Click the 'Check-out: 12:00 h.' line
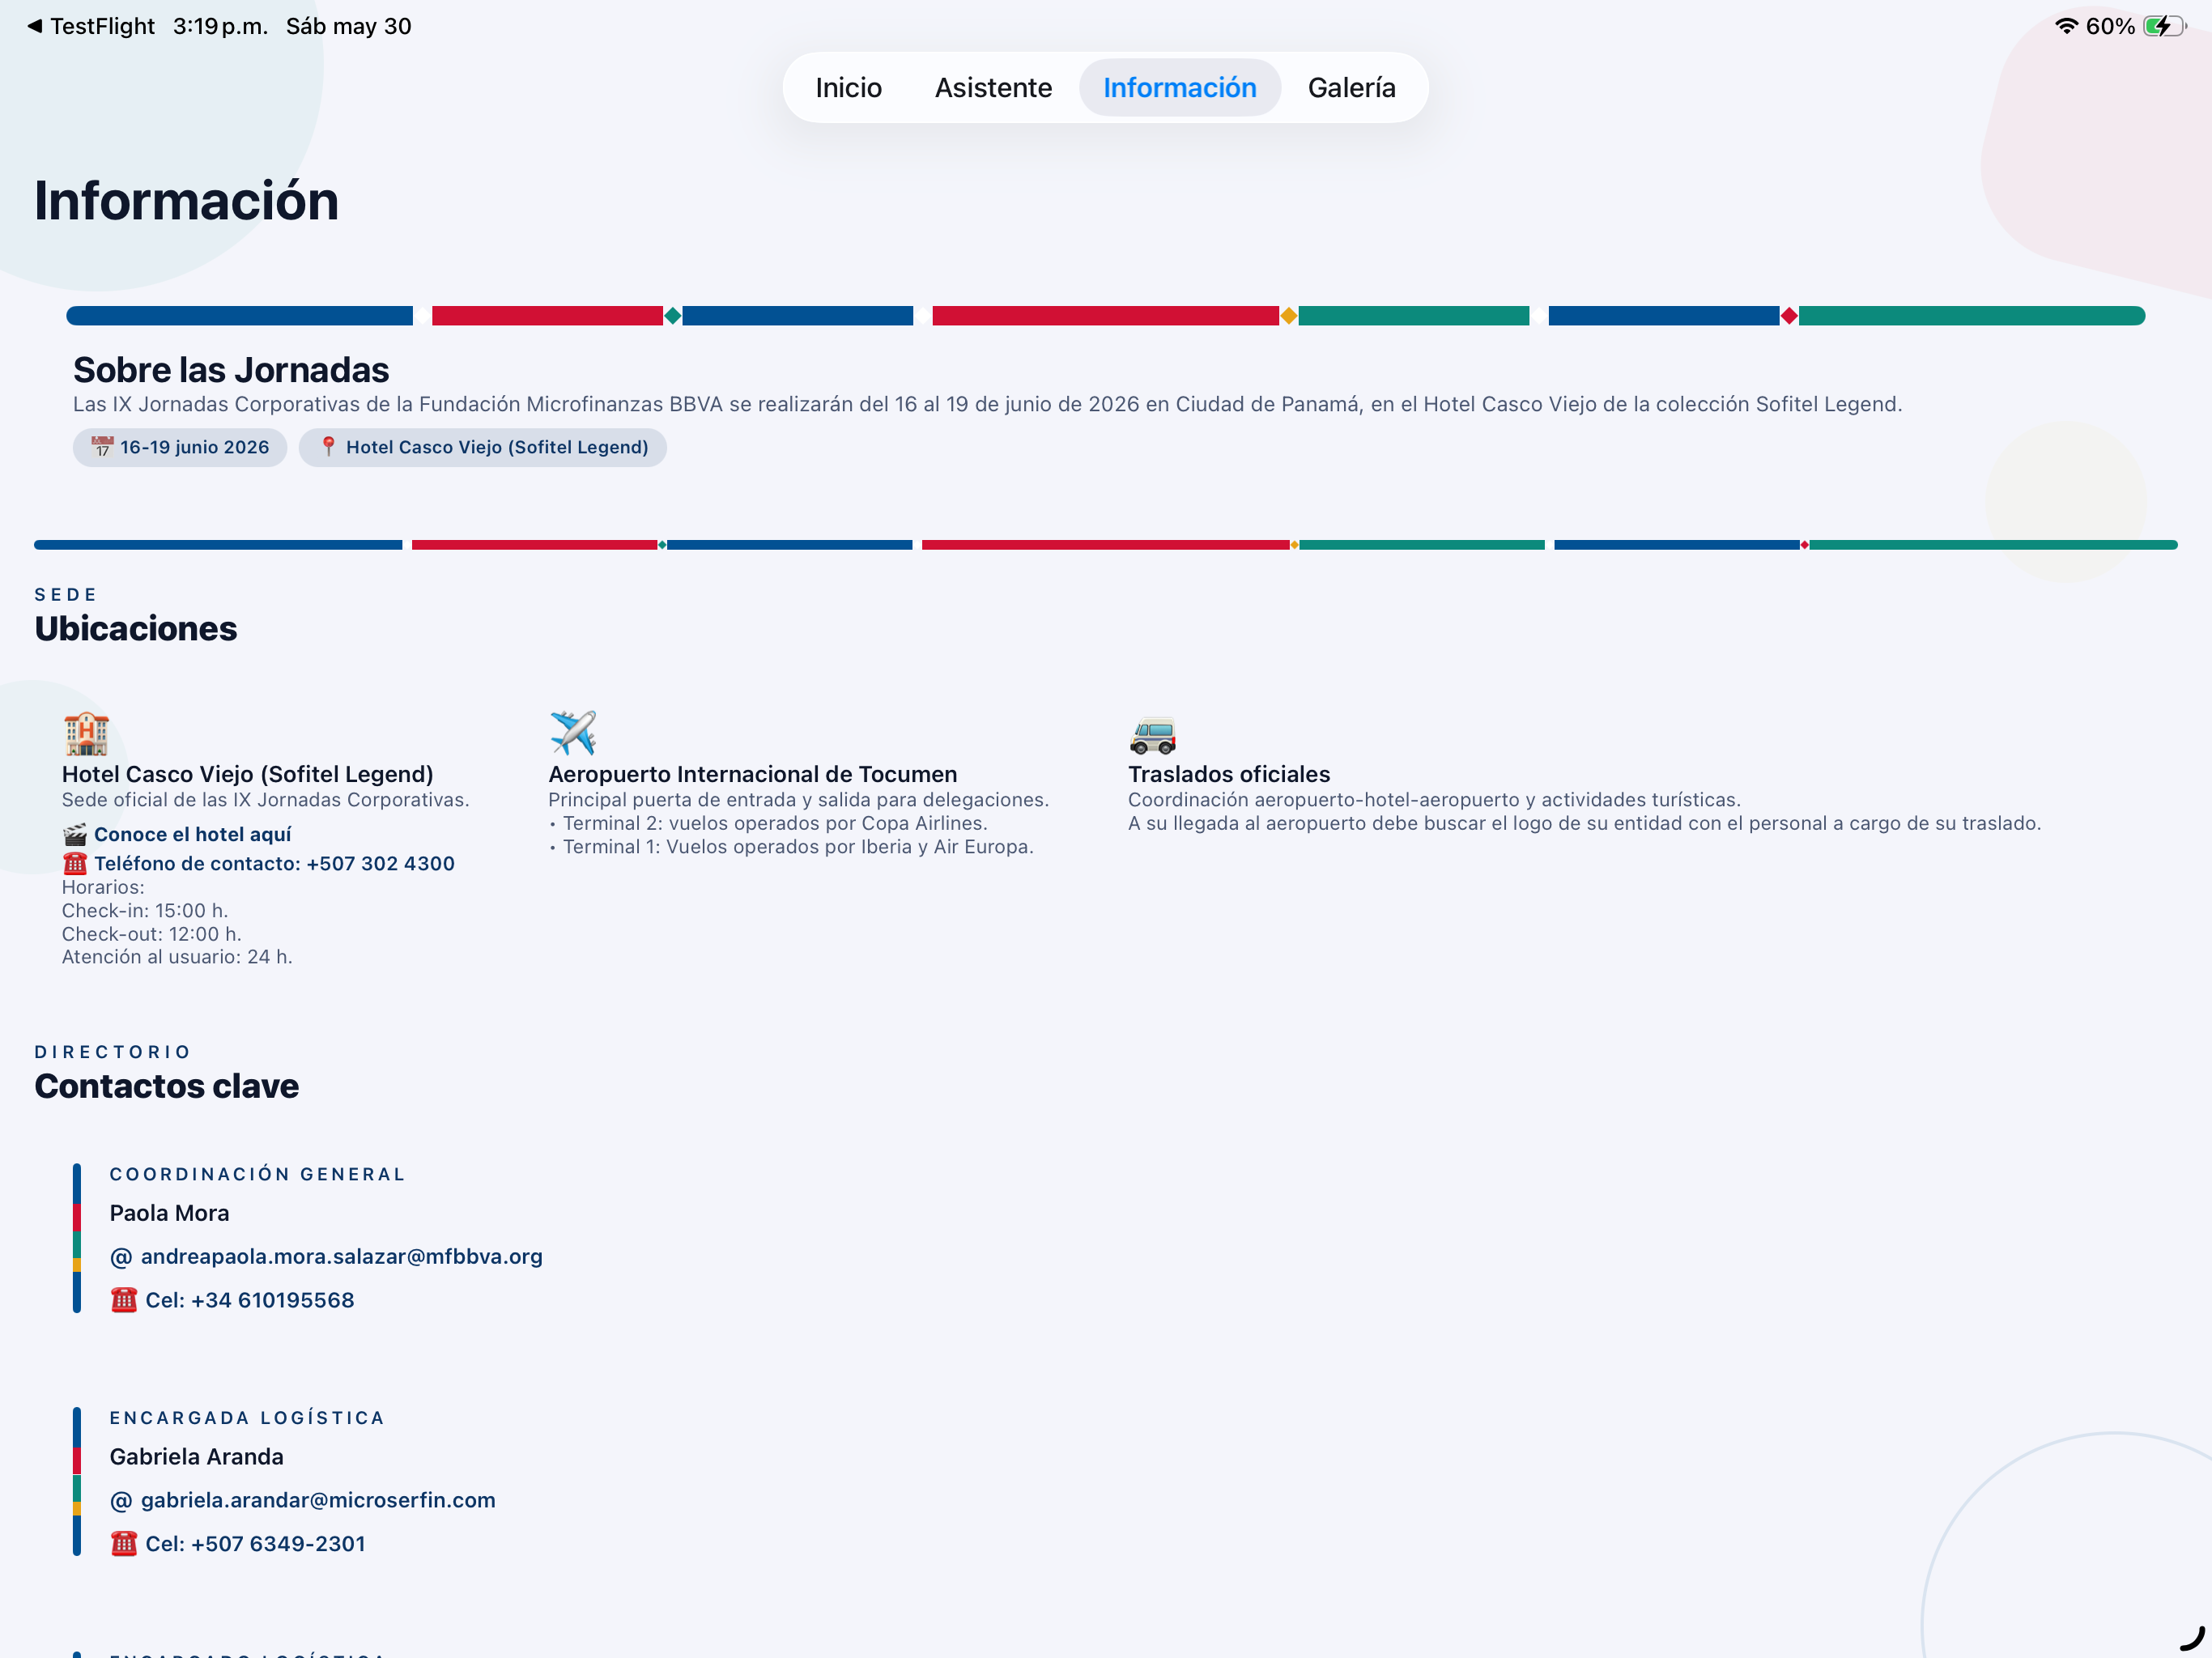The height and width of the screenshot is (1658, 2212). pyautogui.click(x=152, y=934)
